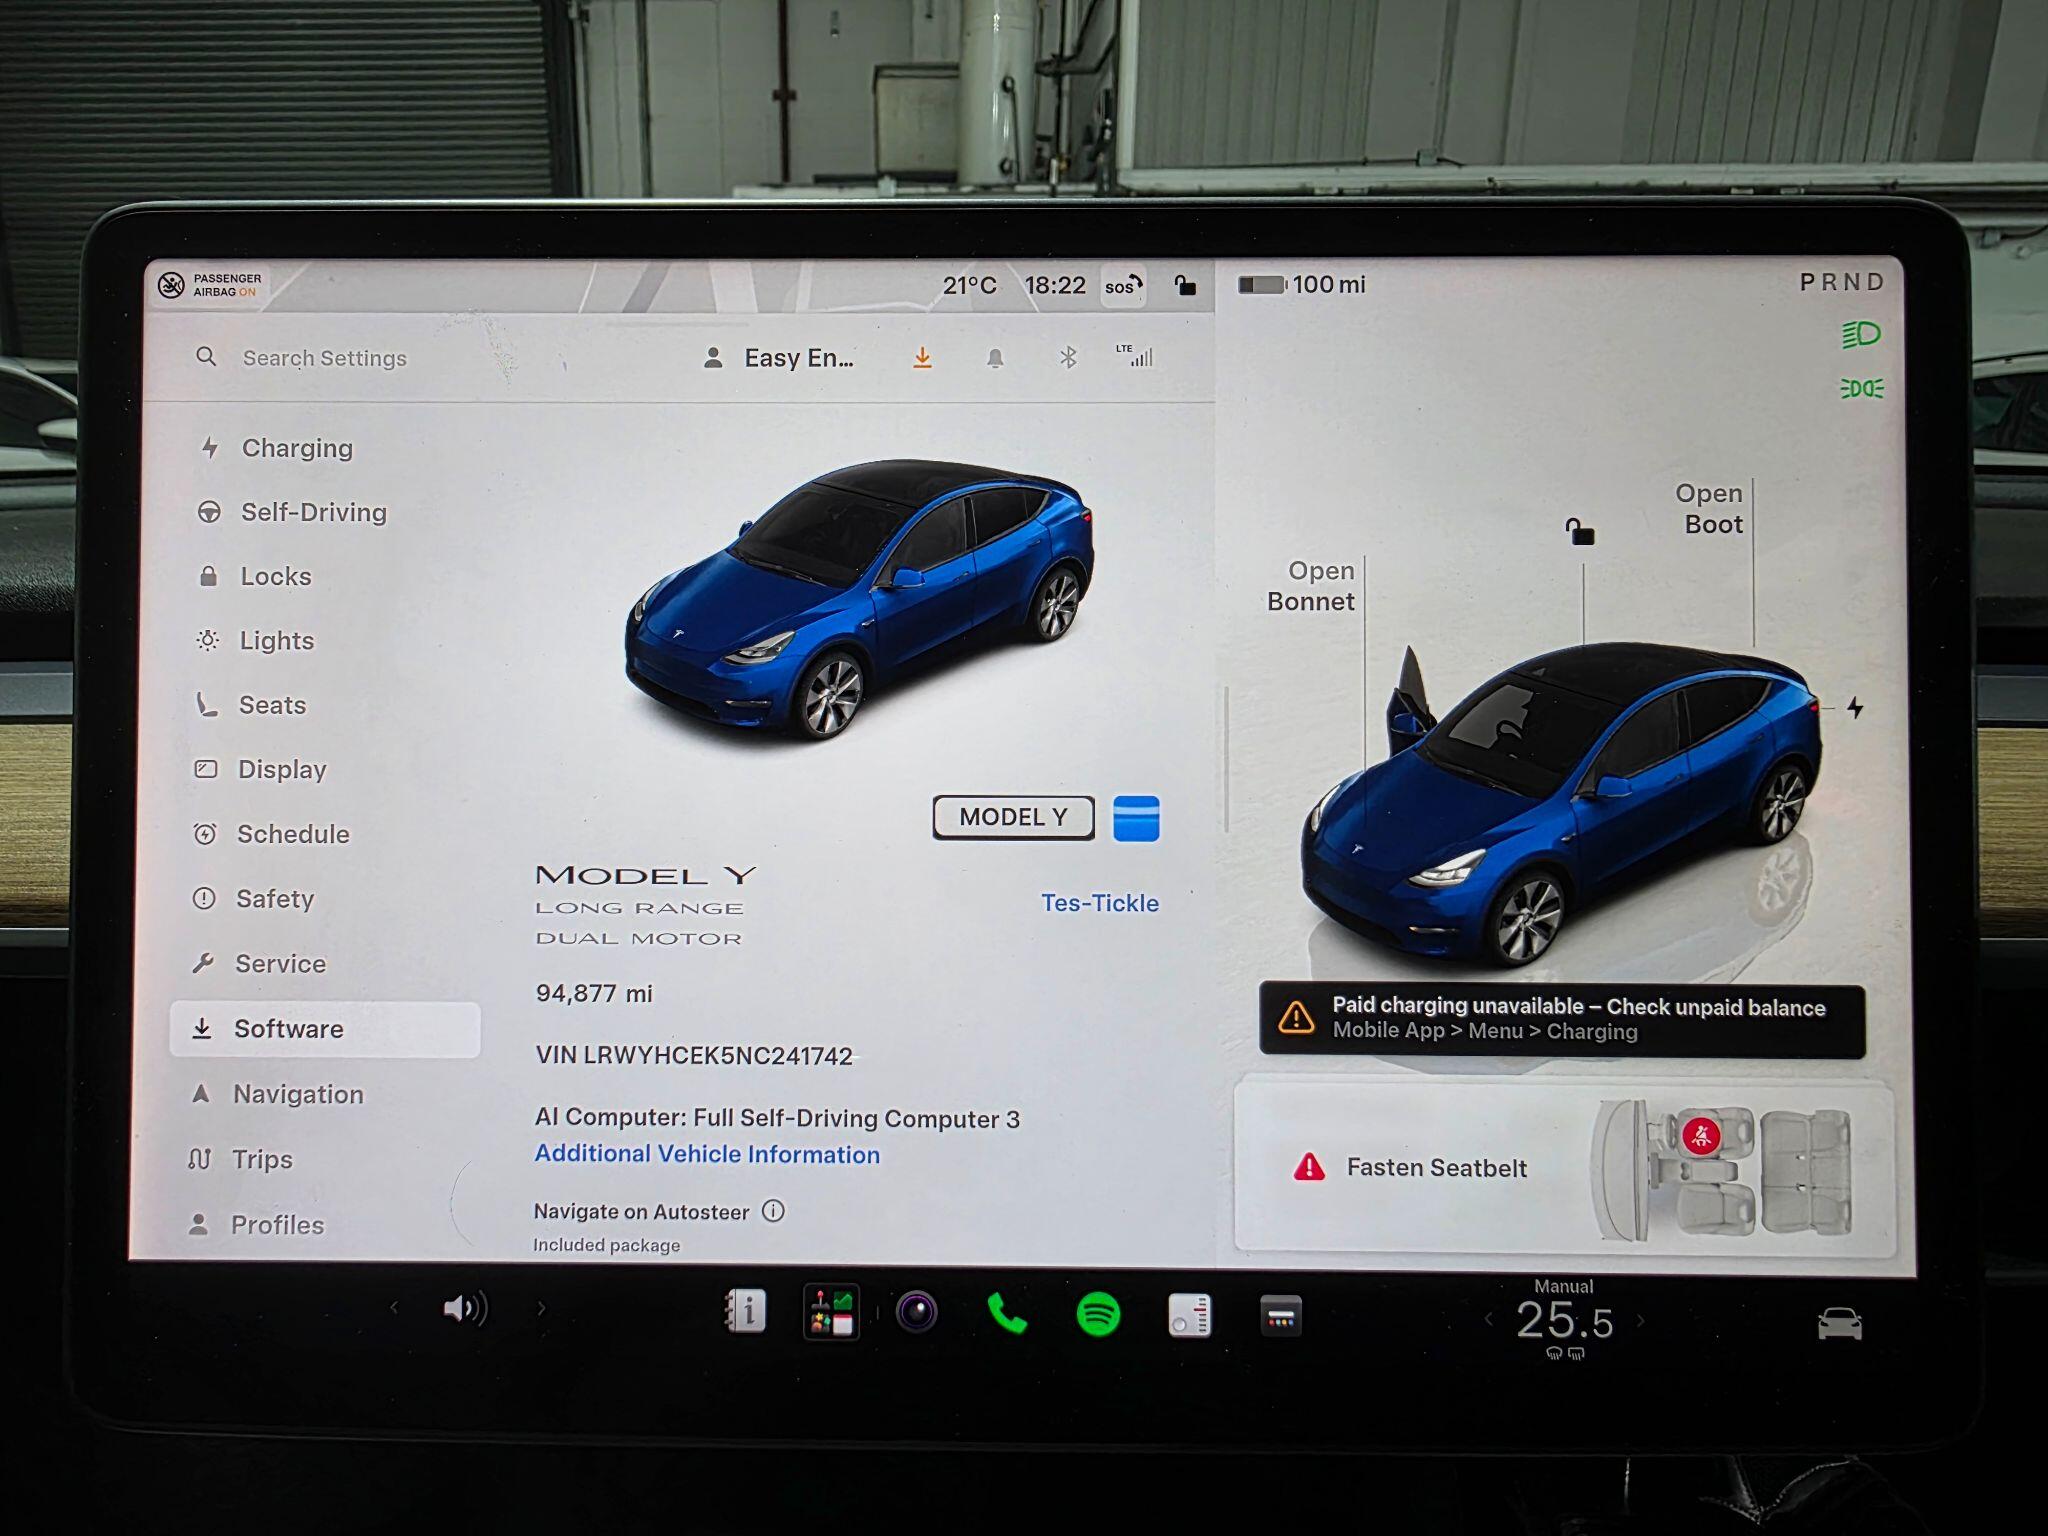Image resolution: width=2048 pixels, height=1536 pixels.
Task: Lower cabin temperature with left arrow
Action: 1488,1320
